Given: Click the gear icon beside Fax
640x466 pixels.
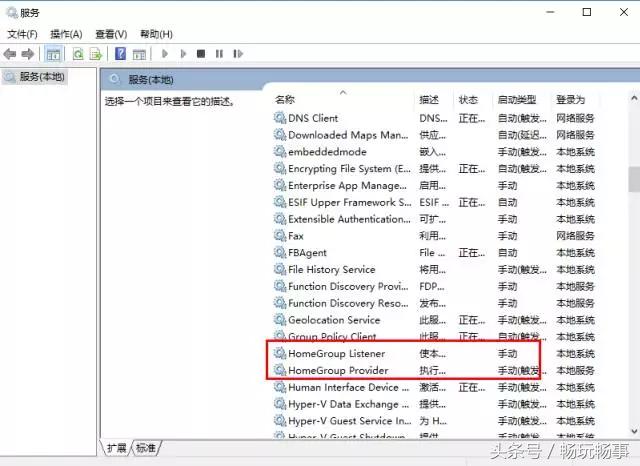Looking at the screenshot, I should [x=280, y=235].
